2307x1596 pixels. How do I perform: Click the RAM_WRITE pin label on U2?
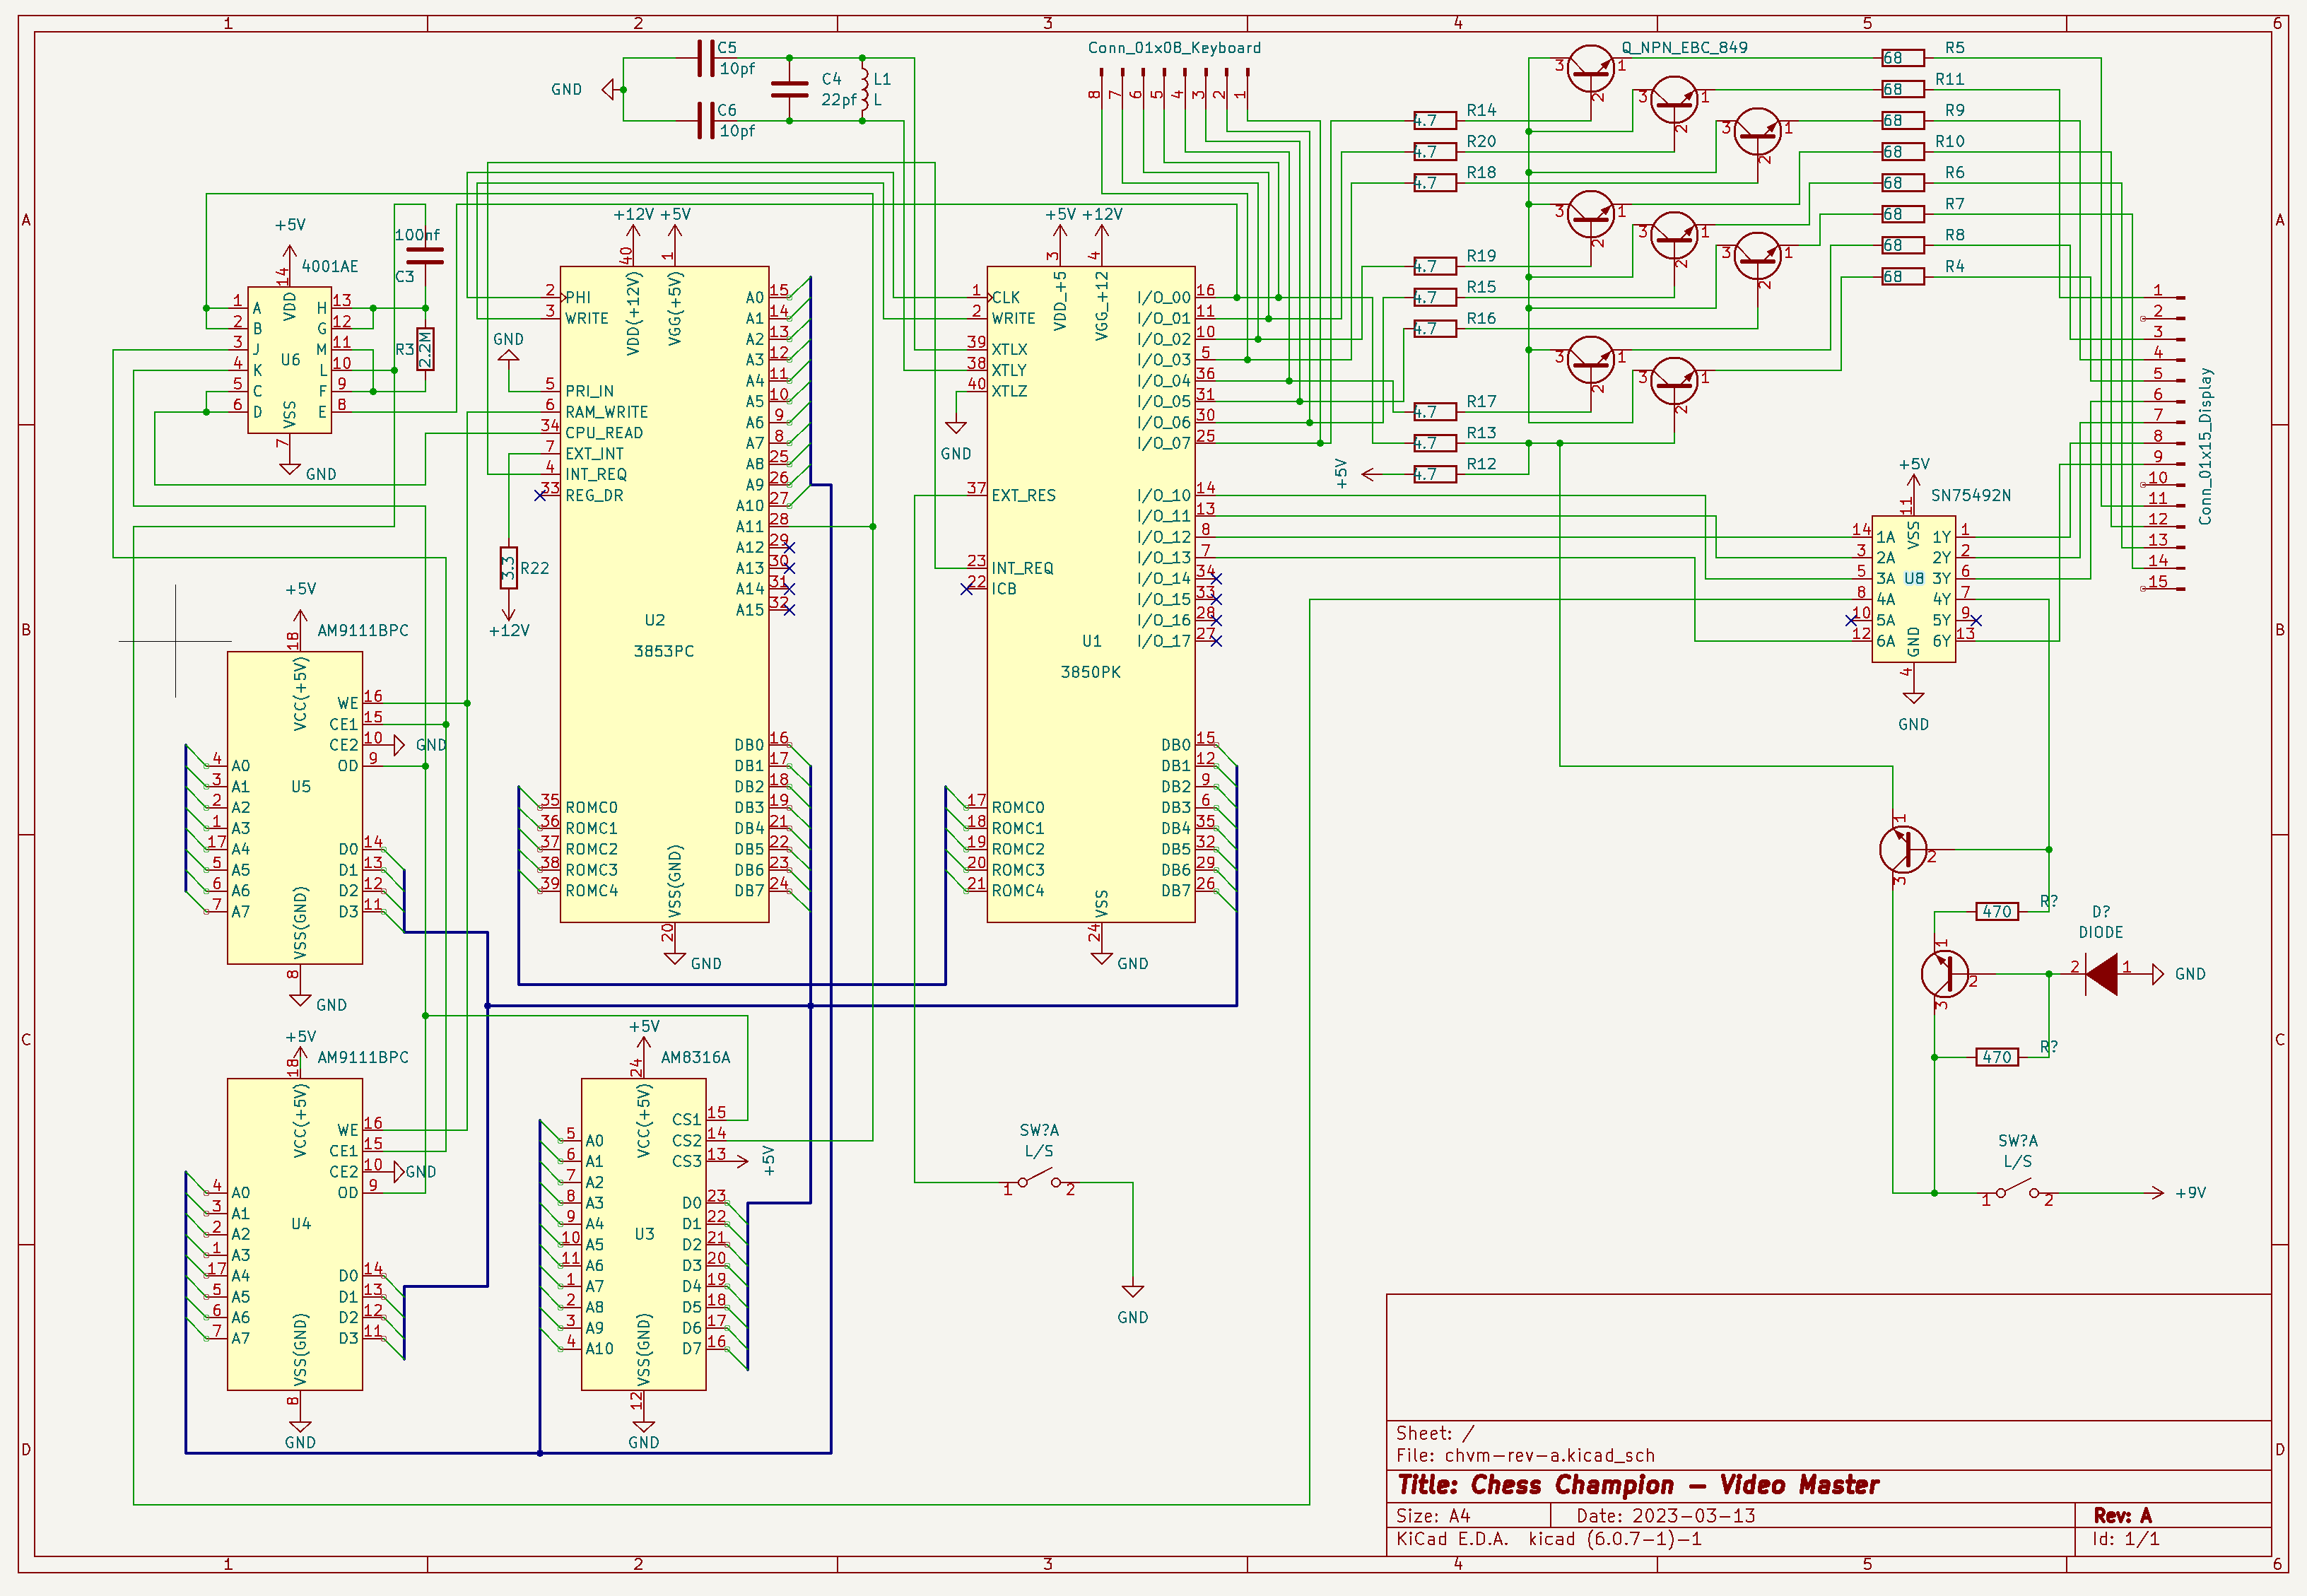coord(606,412)
